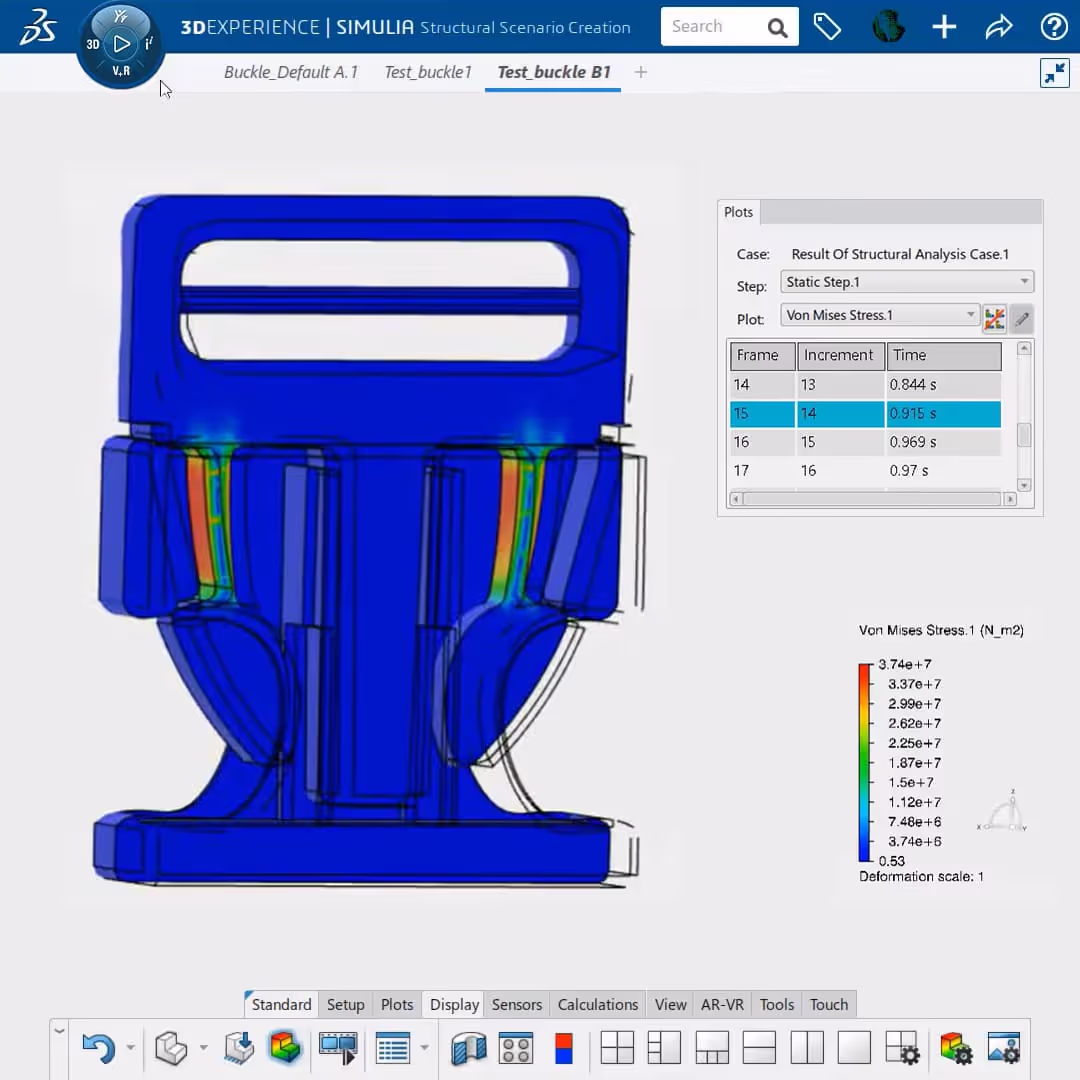Select the single pane layout icon
The height and width of the screenshot is (1080, 1080).
(854, 1048)
